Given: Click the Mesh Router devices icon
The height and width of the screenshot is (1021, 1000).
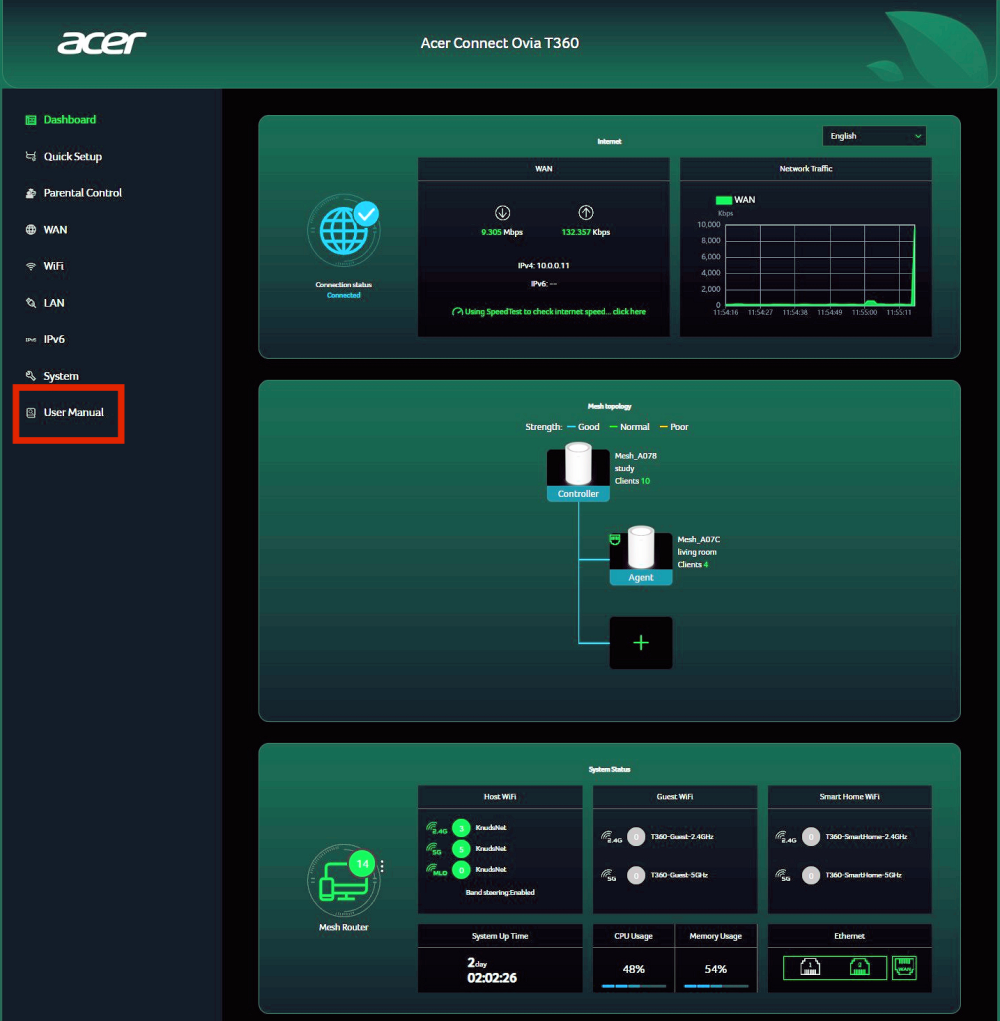Looking at the screenshot, I should [x=343, y=881].
